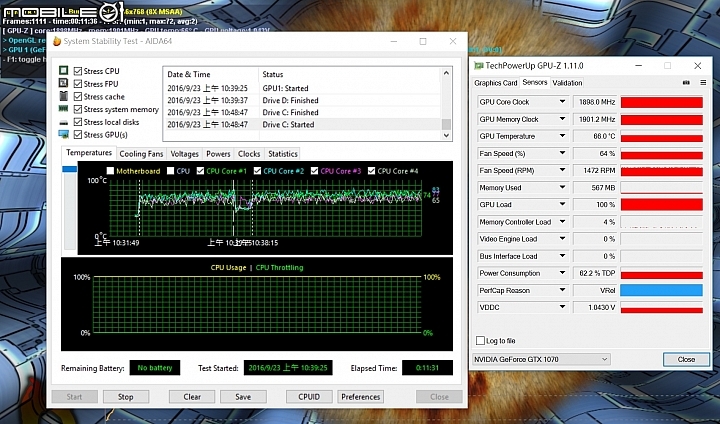Click blue graph scale slider handle
This screenshot has height=424, width=720.
click(x=70, y=169)
